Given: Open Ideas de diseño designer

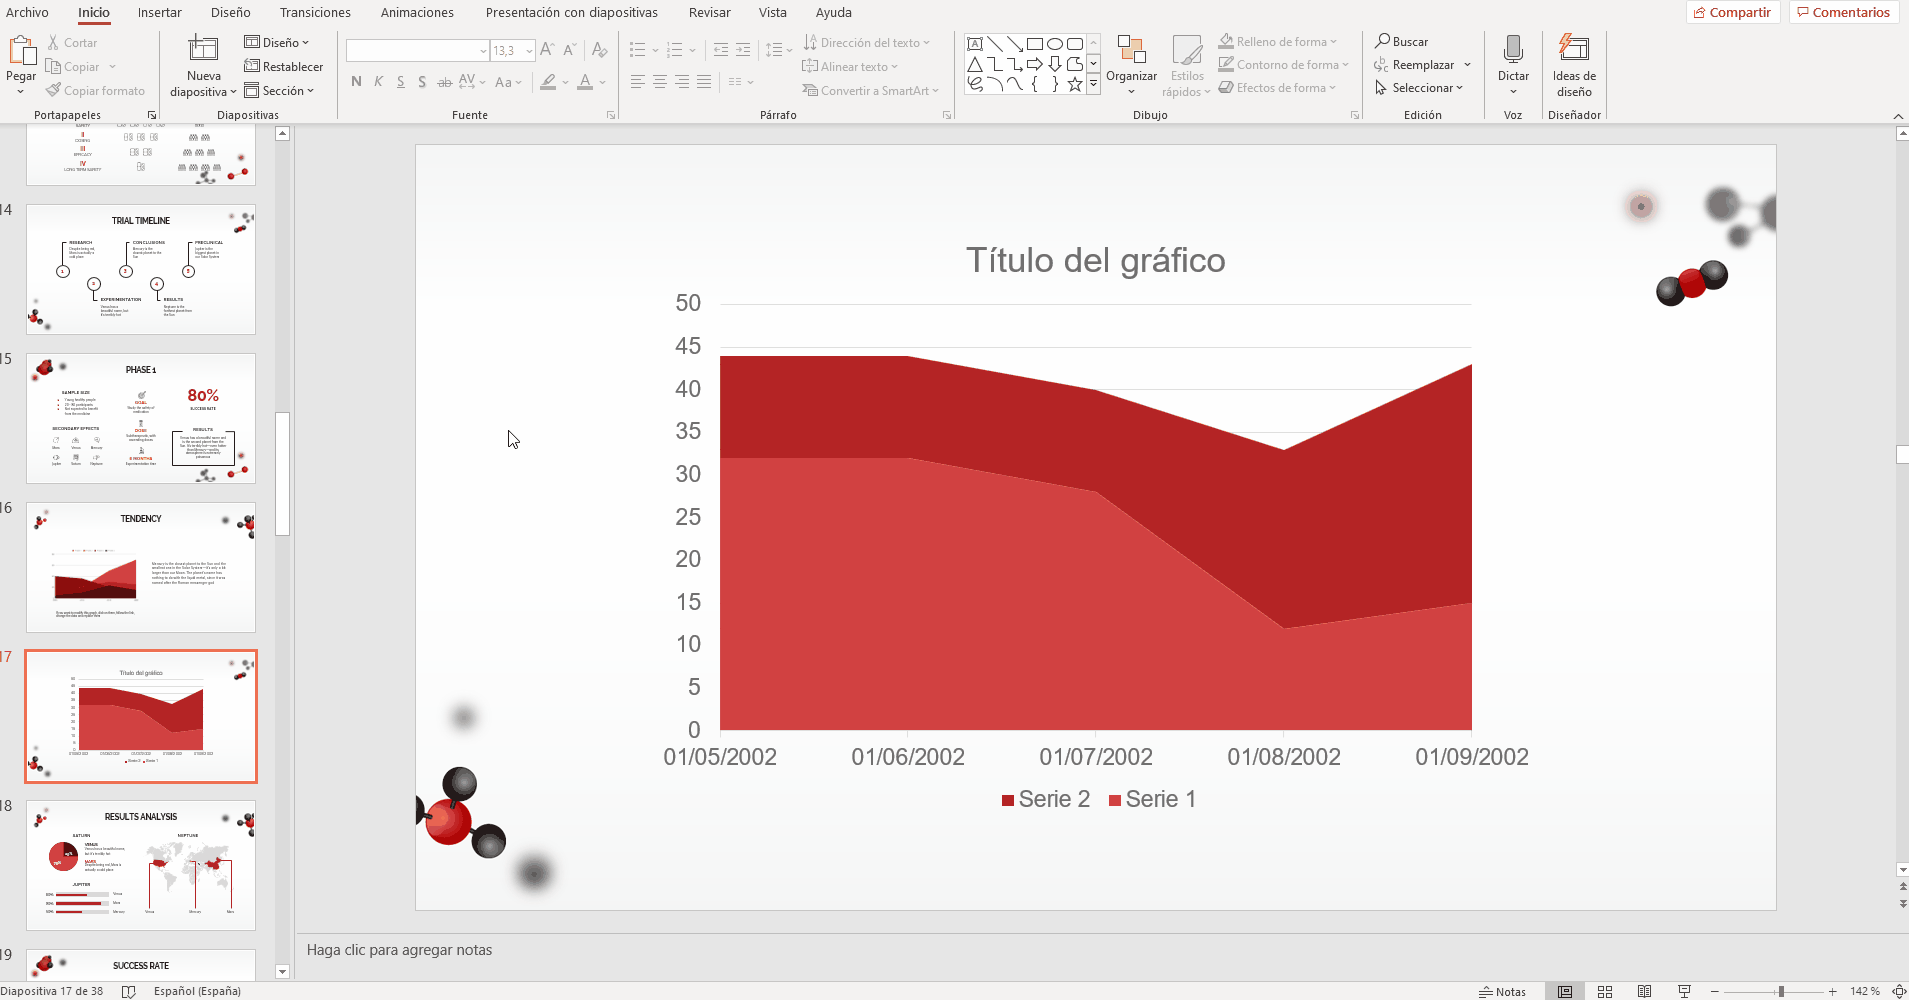Looking at the screenshot, I should 1574,65.
